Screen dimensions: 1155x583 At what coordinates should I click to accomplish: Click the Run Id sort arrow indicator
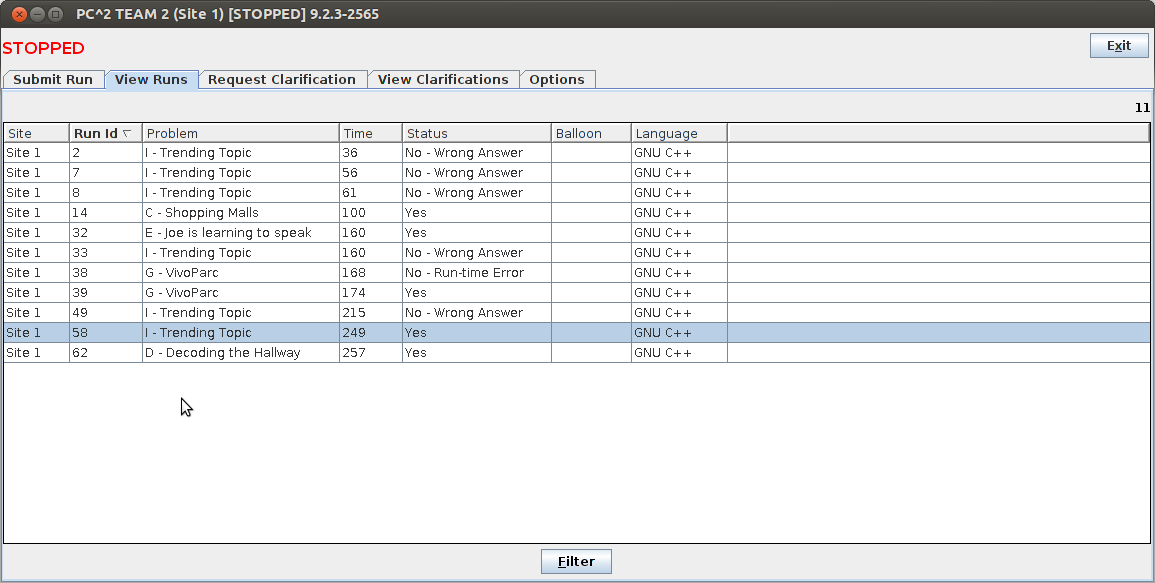point(127,133)
